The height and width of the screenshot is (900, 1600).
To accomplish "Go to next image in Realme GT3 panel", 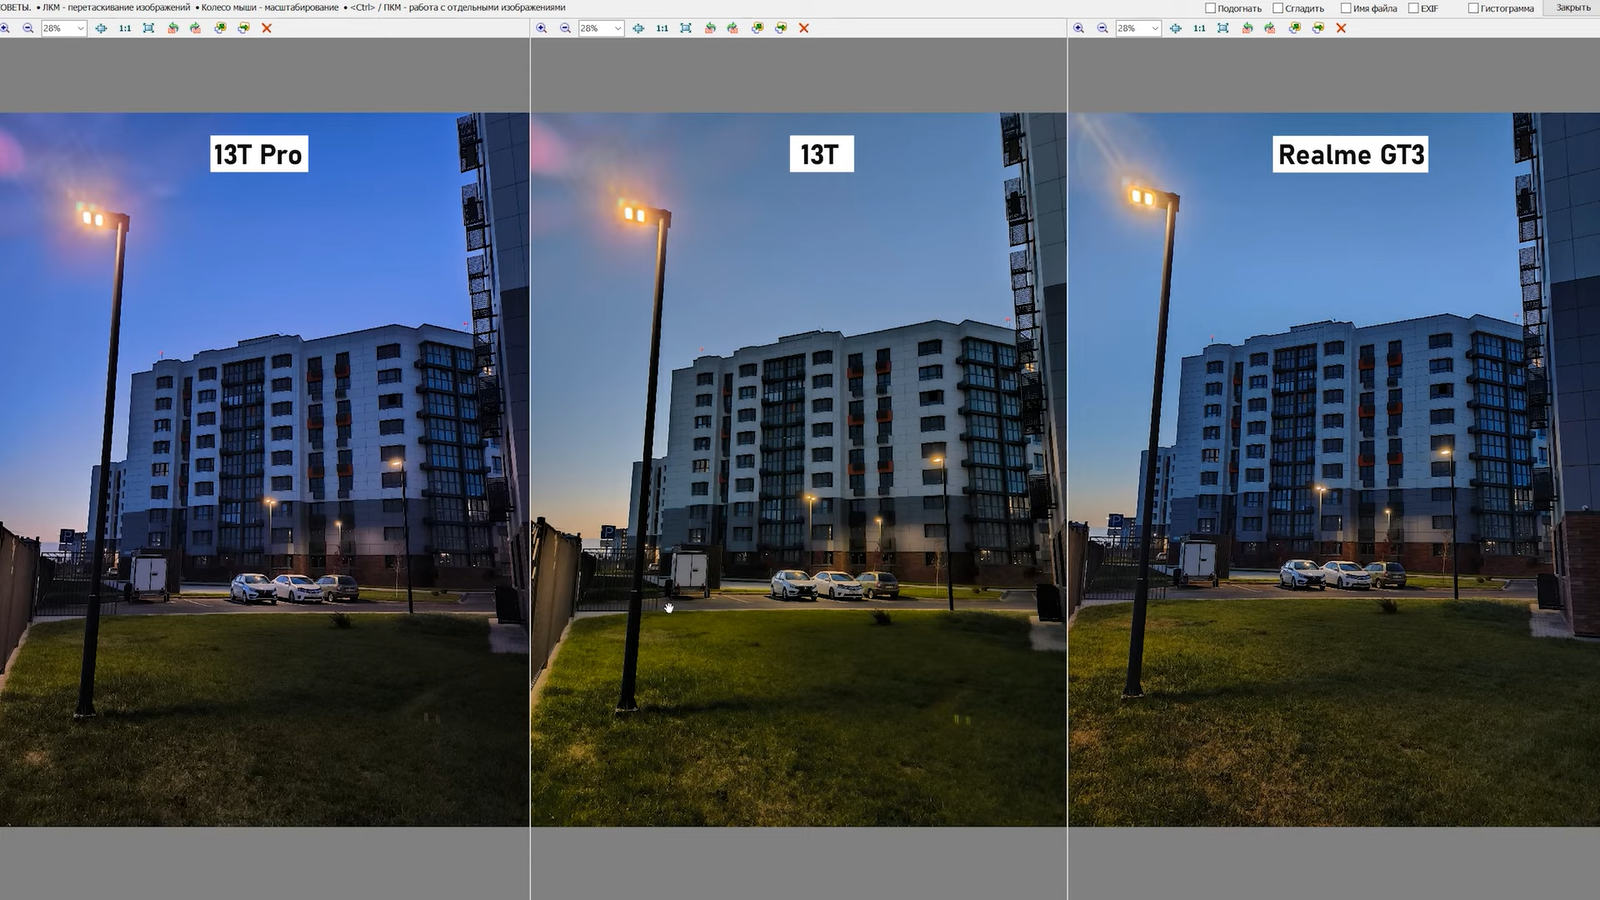I will 1317,28.
